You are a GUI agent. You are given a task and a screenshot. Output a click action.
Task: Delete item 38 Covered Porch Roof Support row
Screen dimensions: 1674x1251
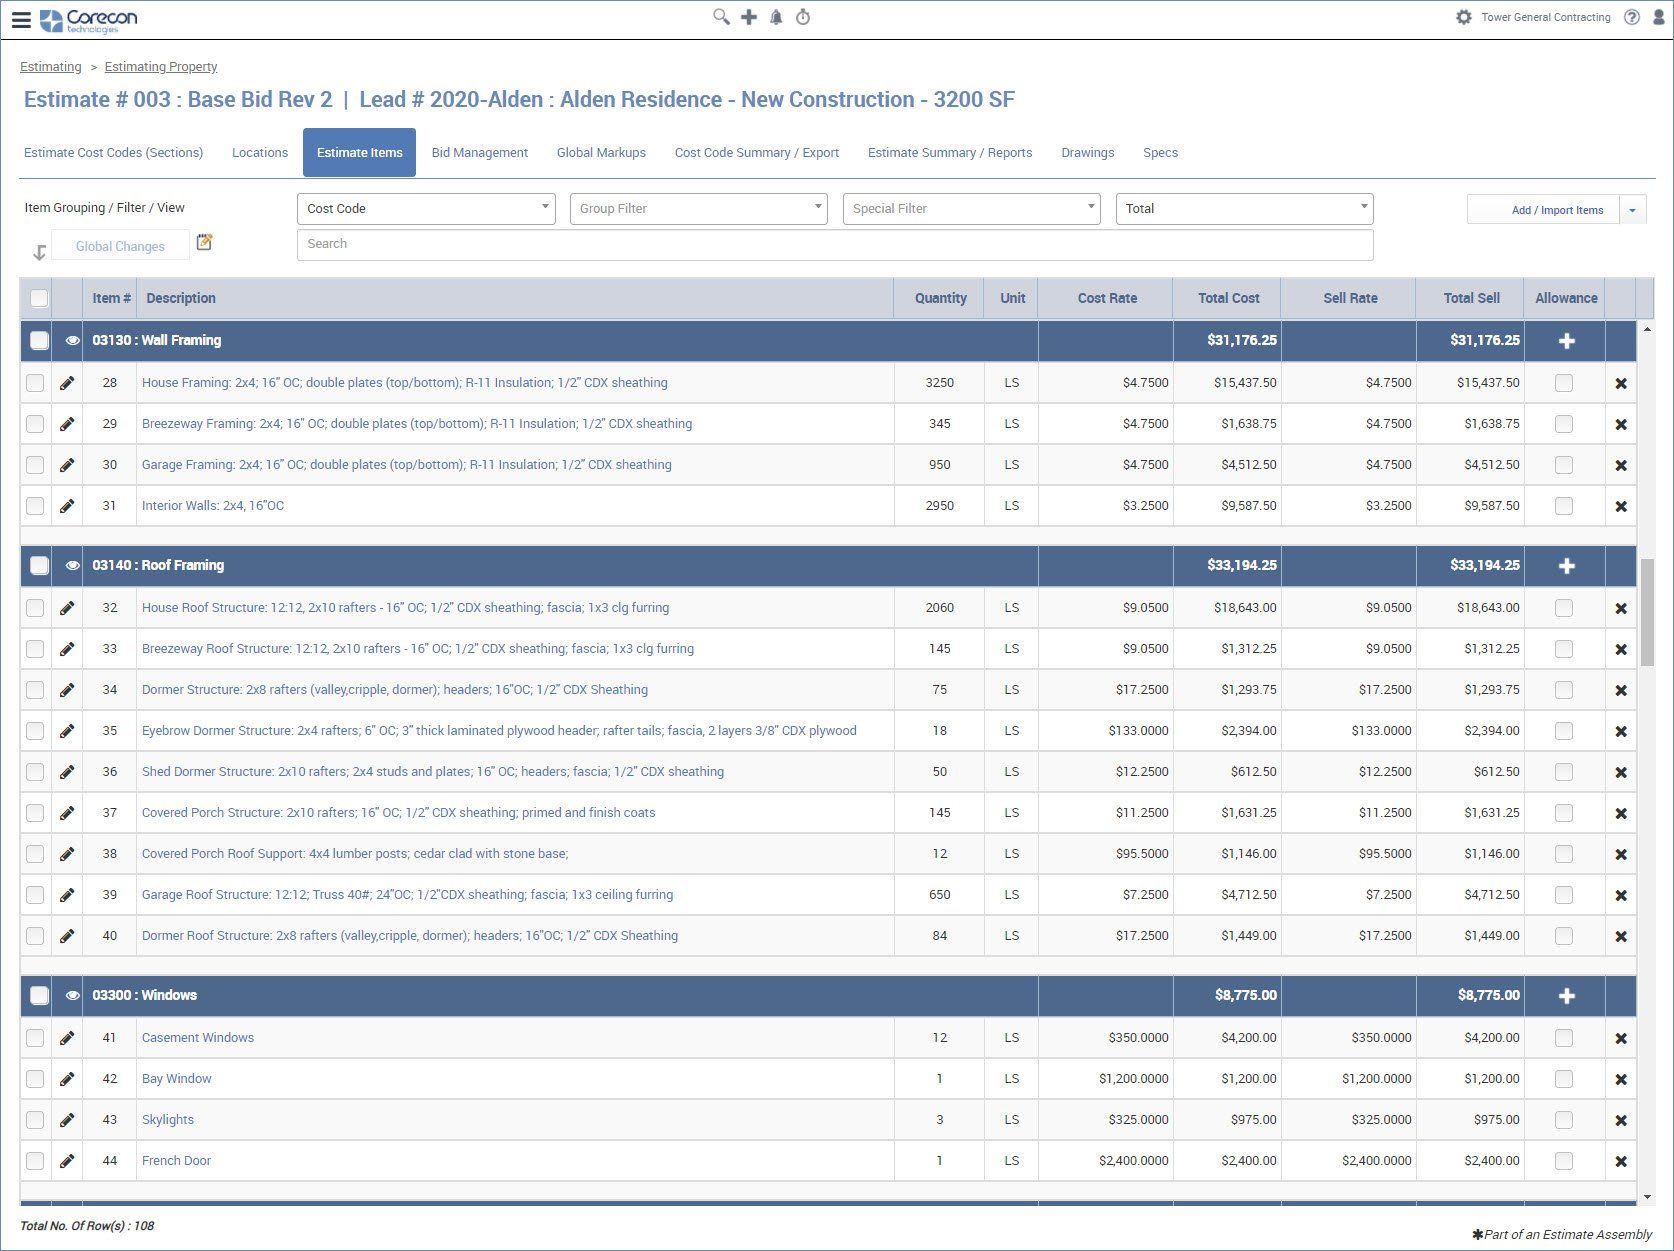coord(1621,855)
